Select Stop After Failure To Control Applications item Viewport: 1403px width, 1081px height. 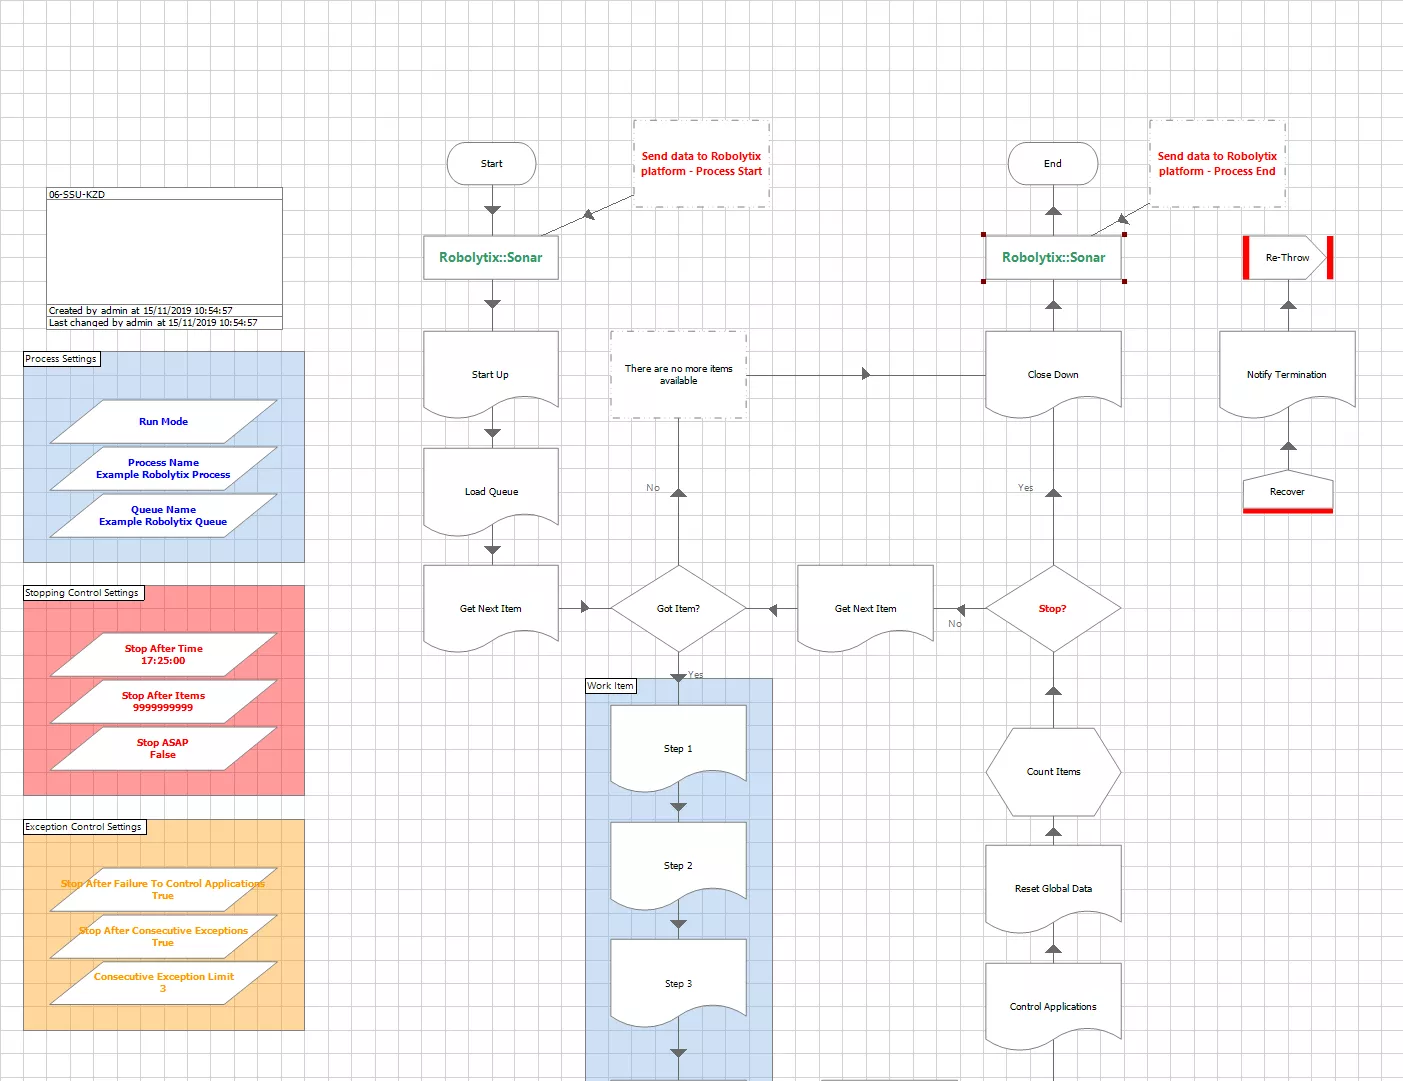coord(163,889)
